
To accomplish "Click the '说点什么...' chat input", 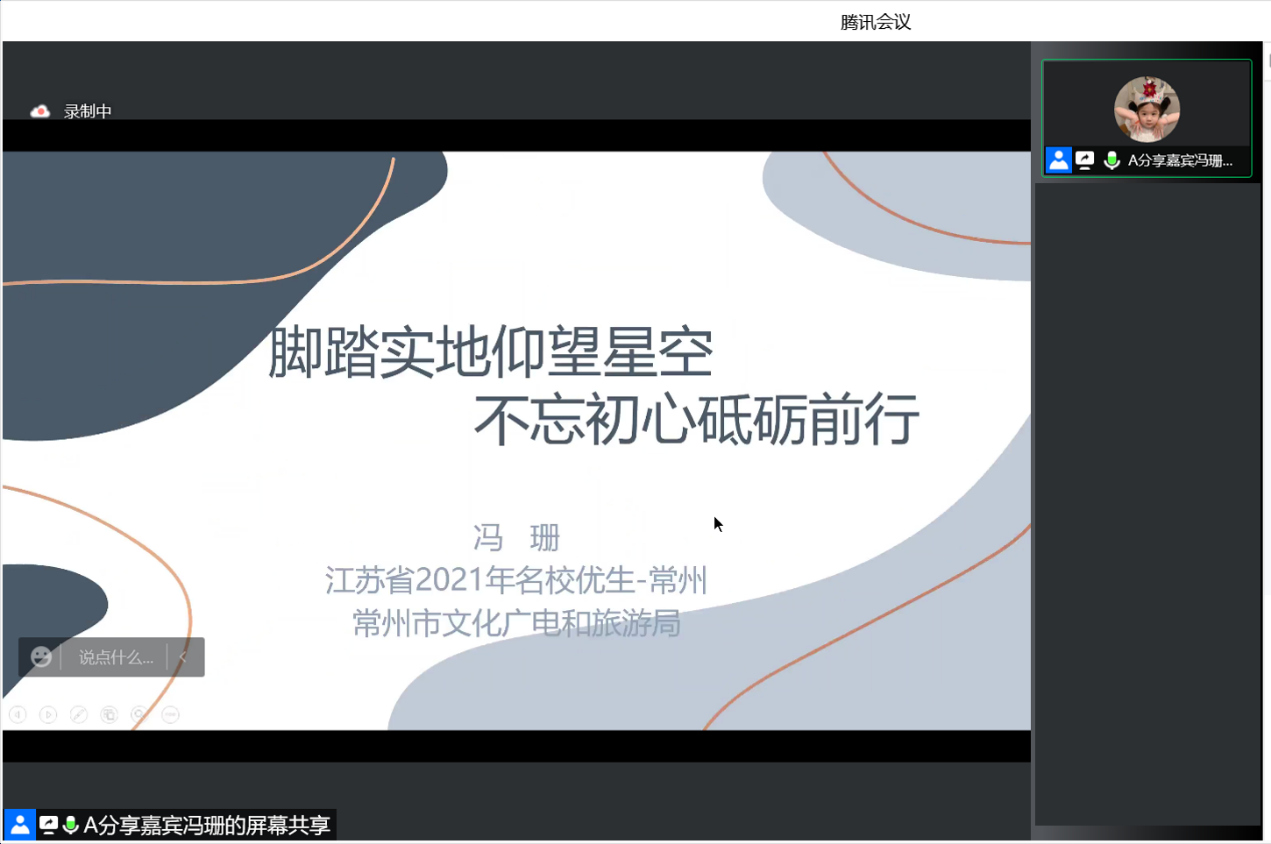I will click(x=116, y=657).
